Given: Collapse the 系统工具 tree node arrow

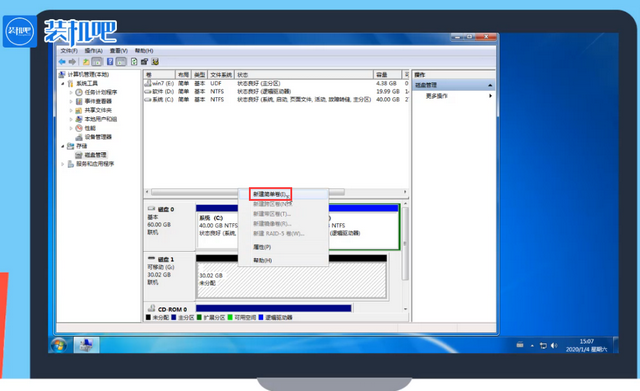Looking at the screenshot, I should coord(63,84).
